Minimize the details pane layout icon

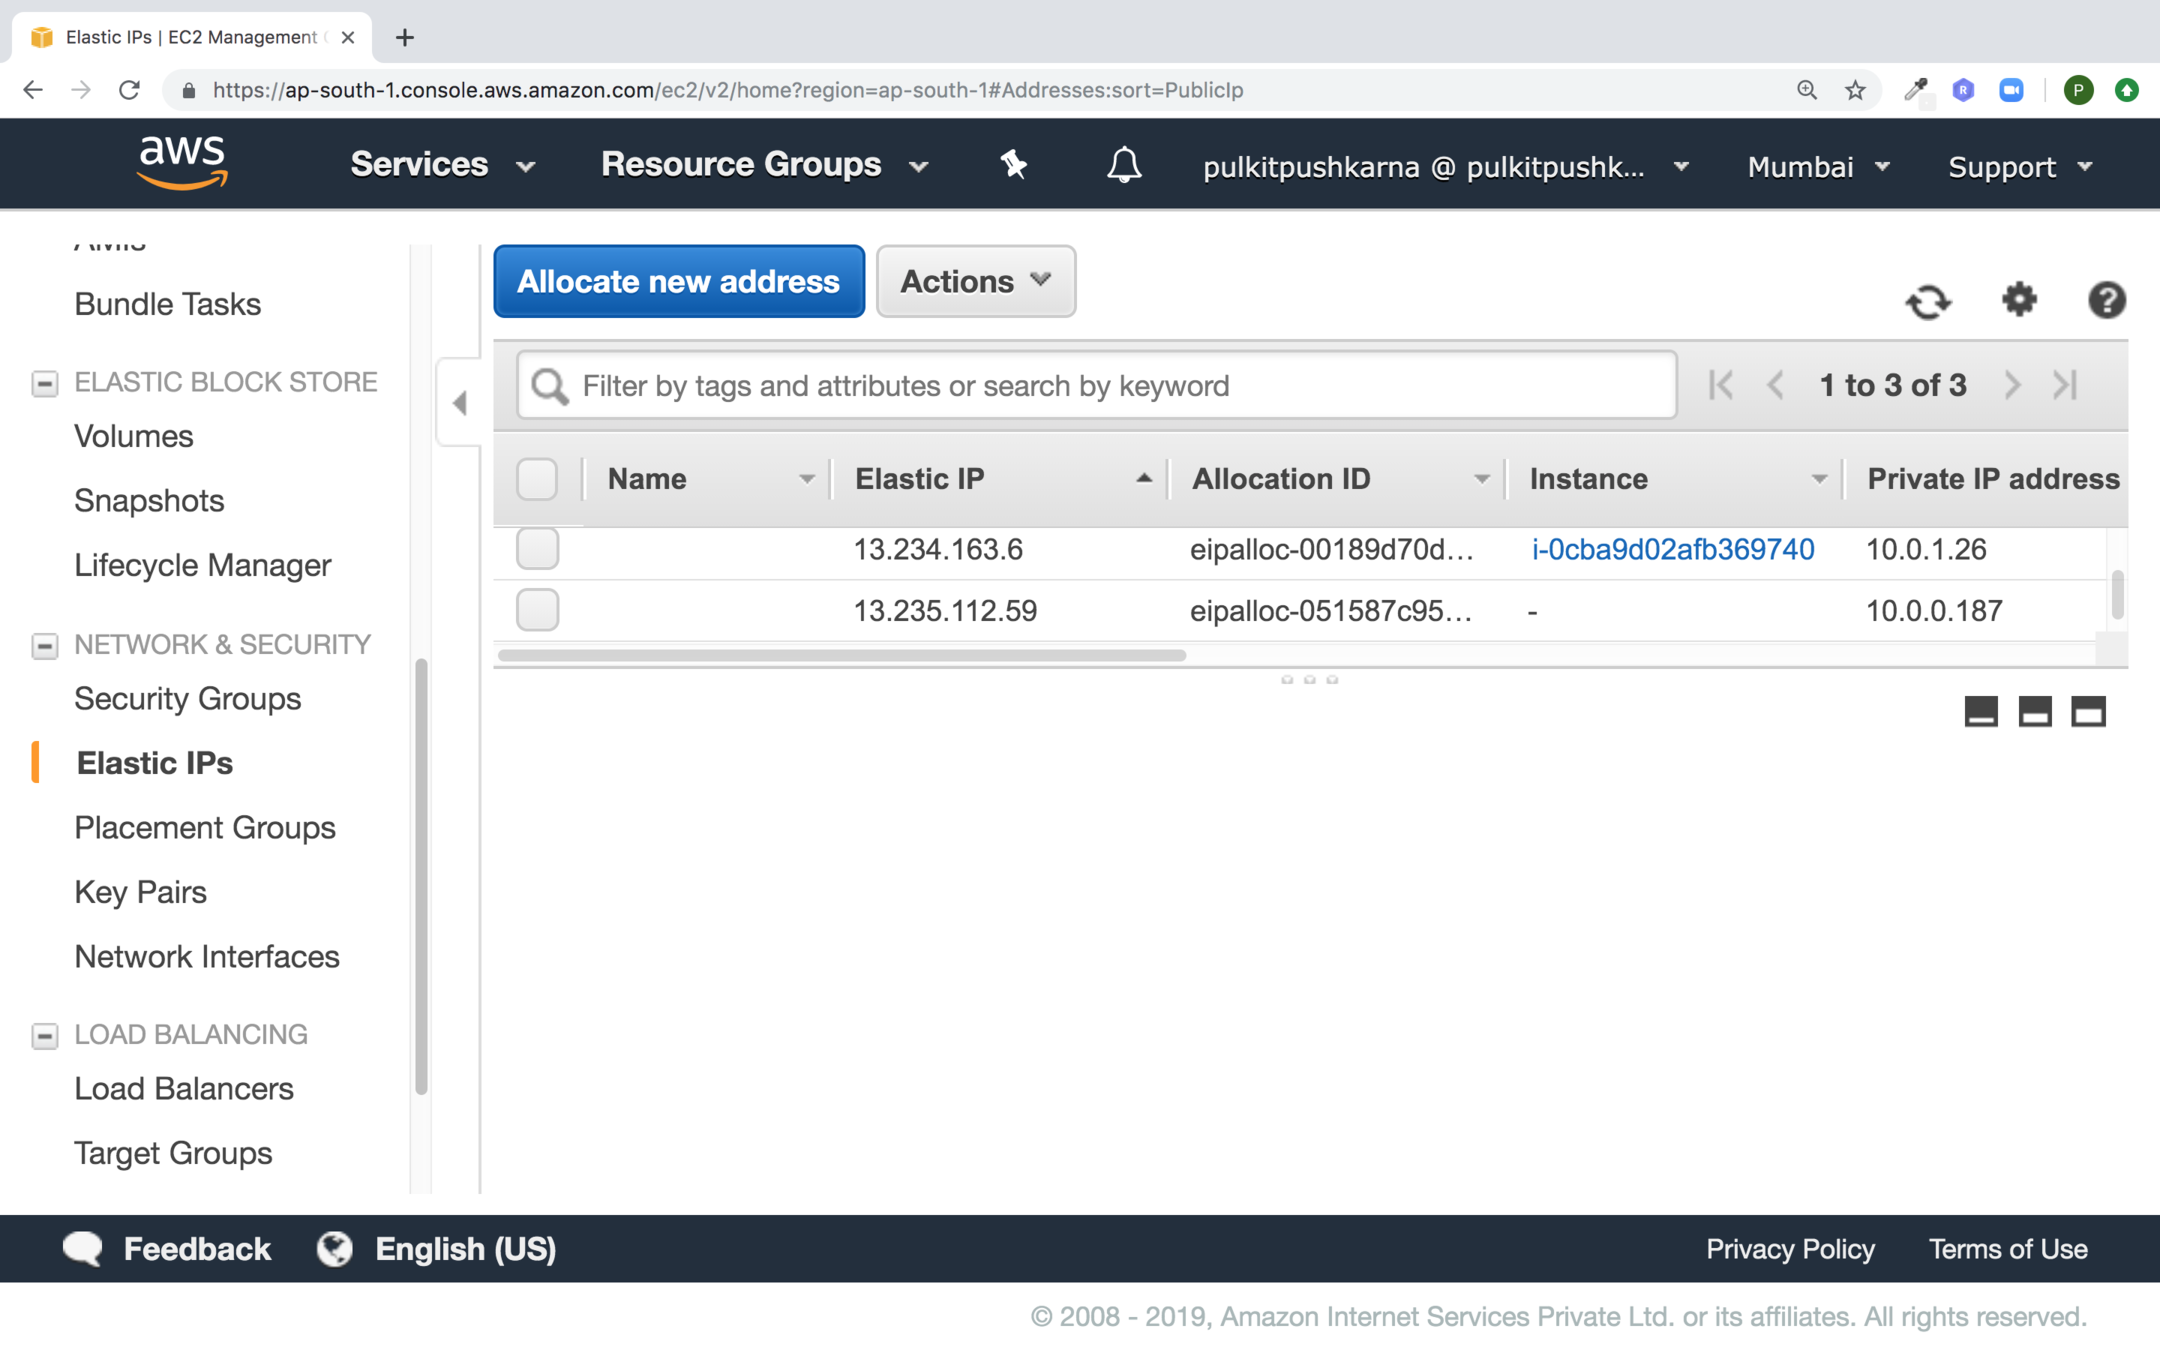[x=1981, y=711]
